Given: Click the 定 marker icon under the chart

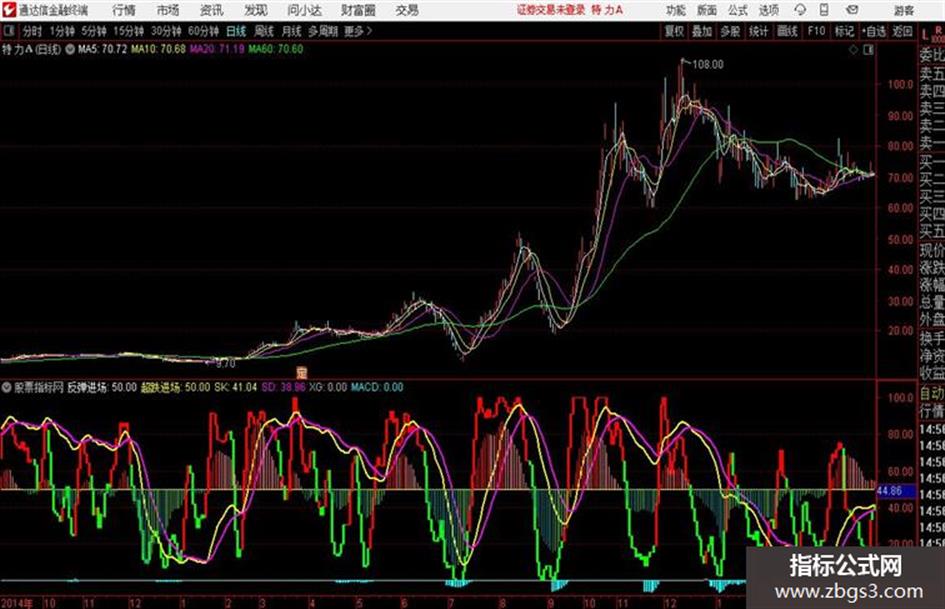Looking at the screenshot, I should pos(301,373).
